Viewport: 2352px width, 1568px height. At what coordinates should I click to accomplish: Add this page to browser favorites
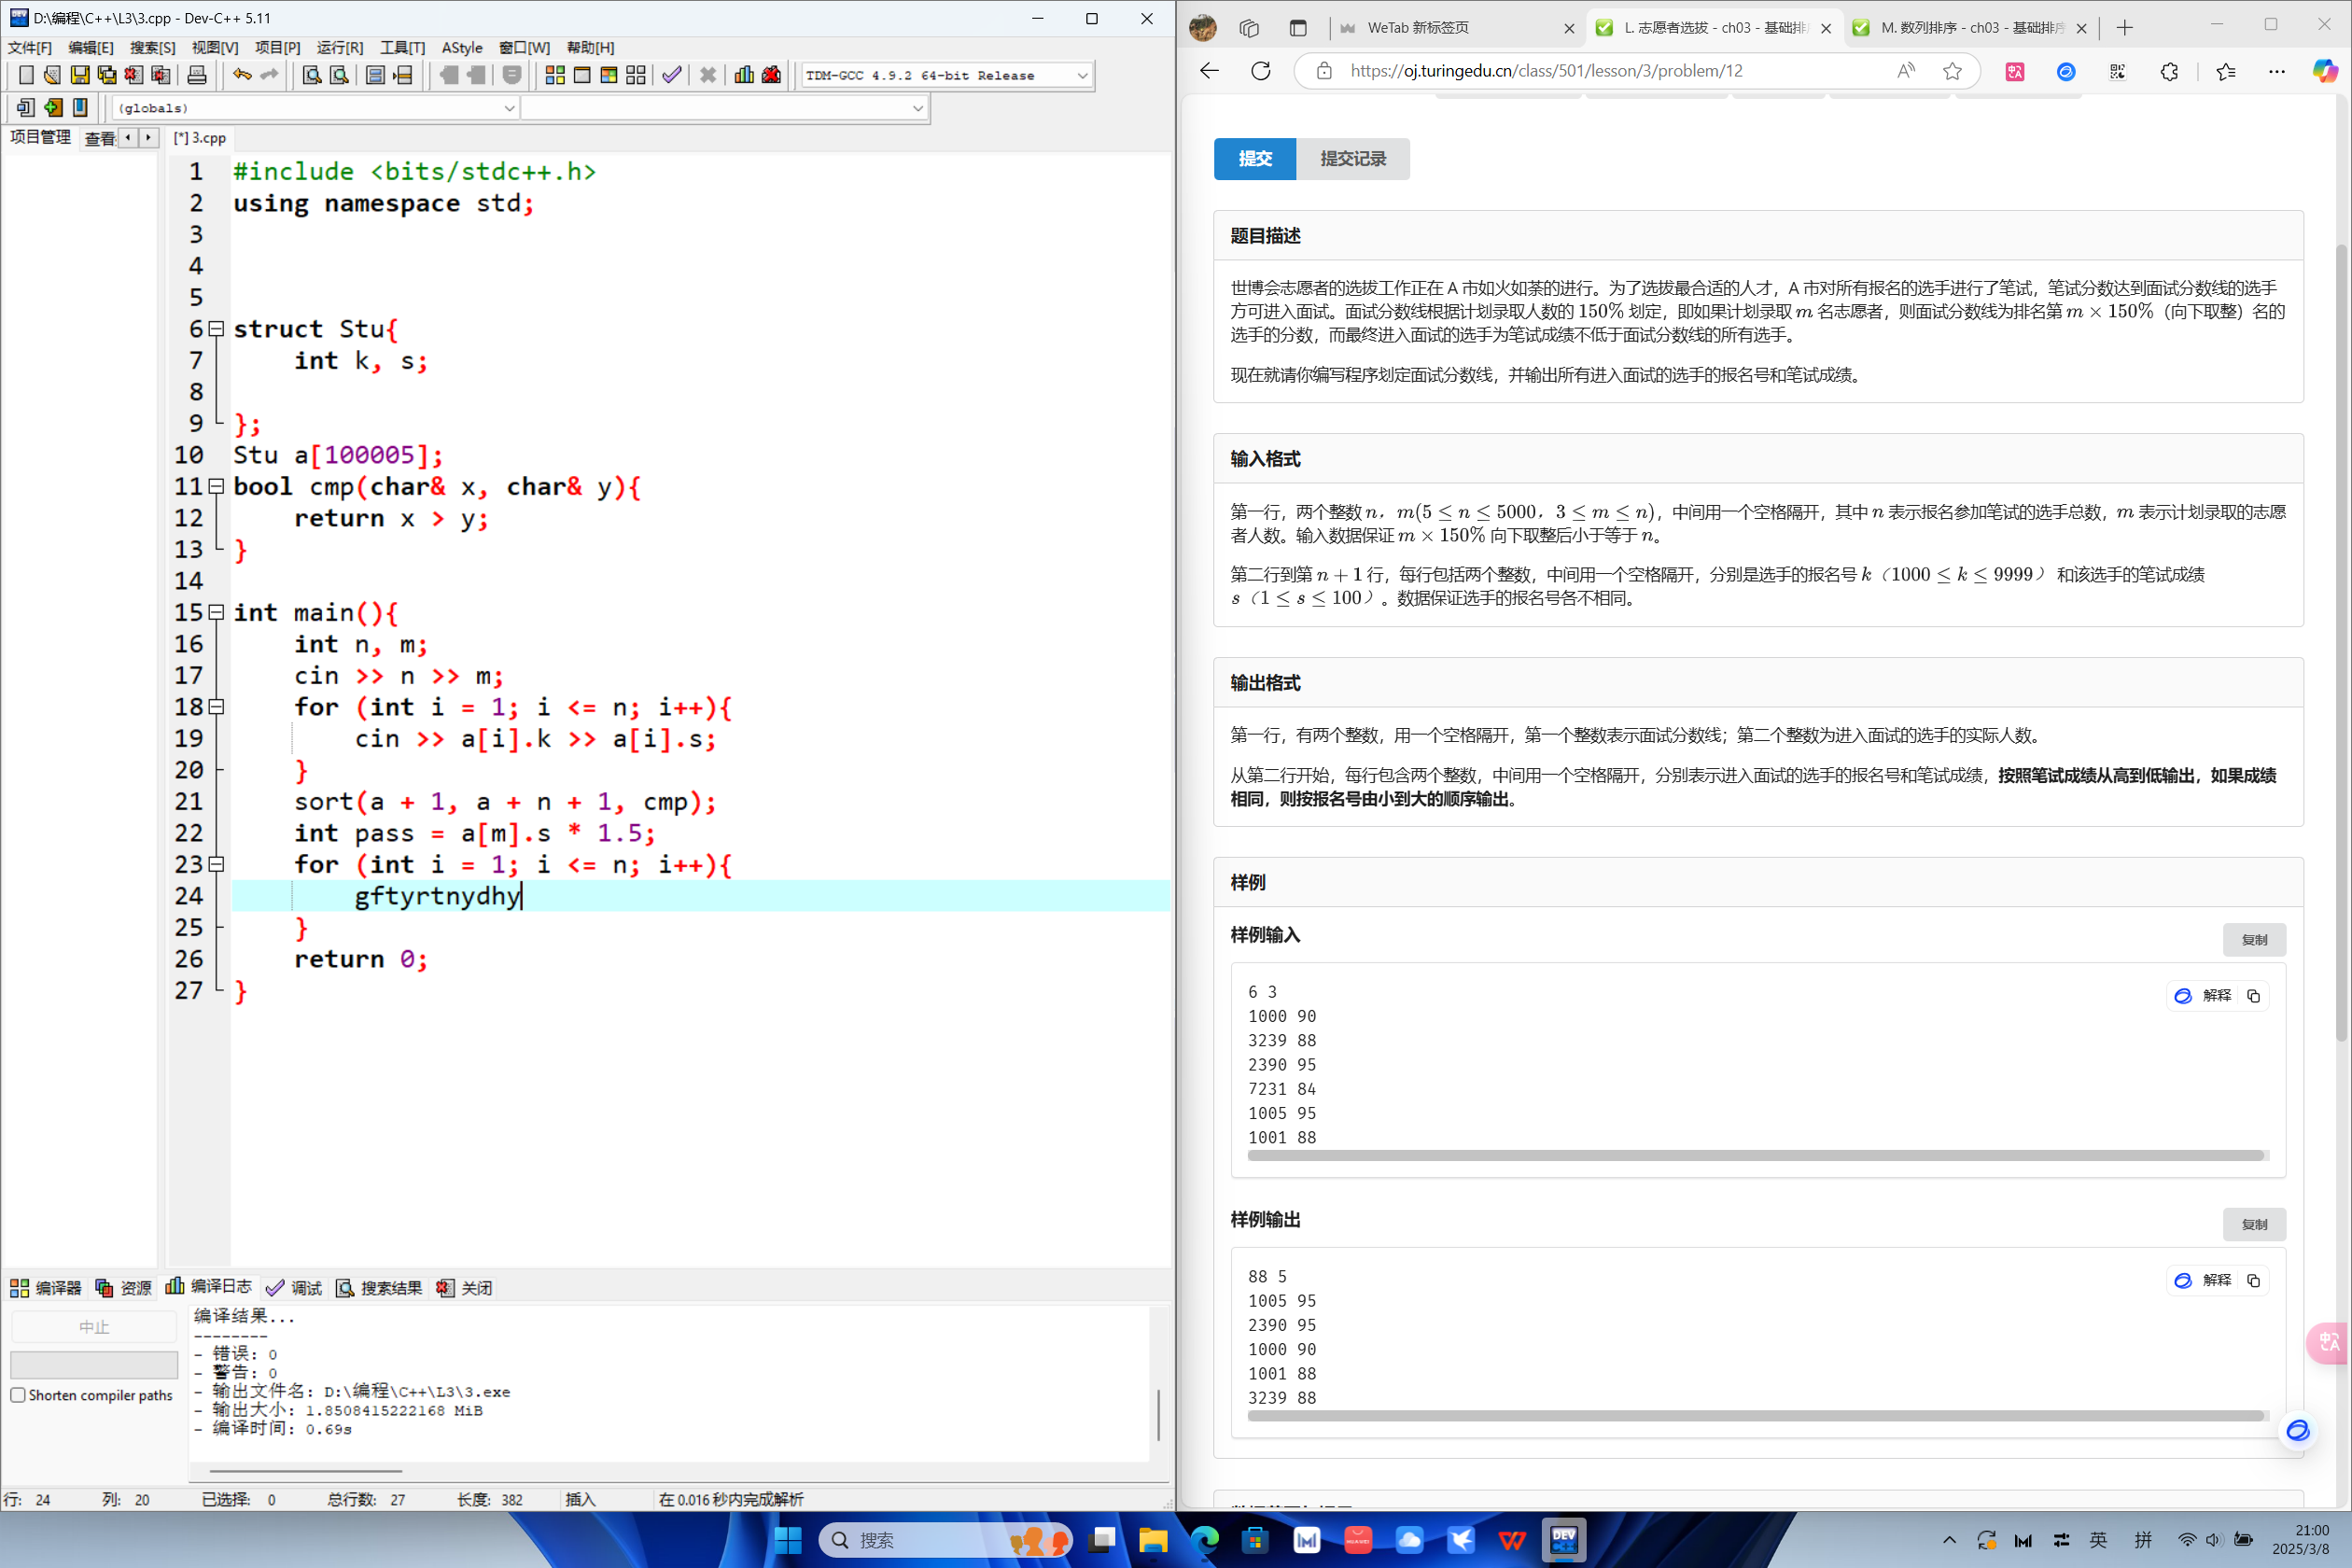pos(1952,71)
